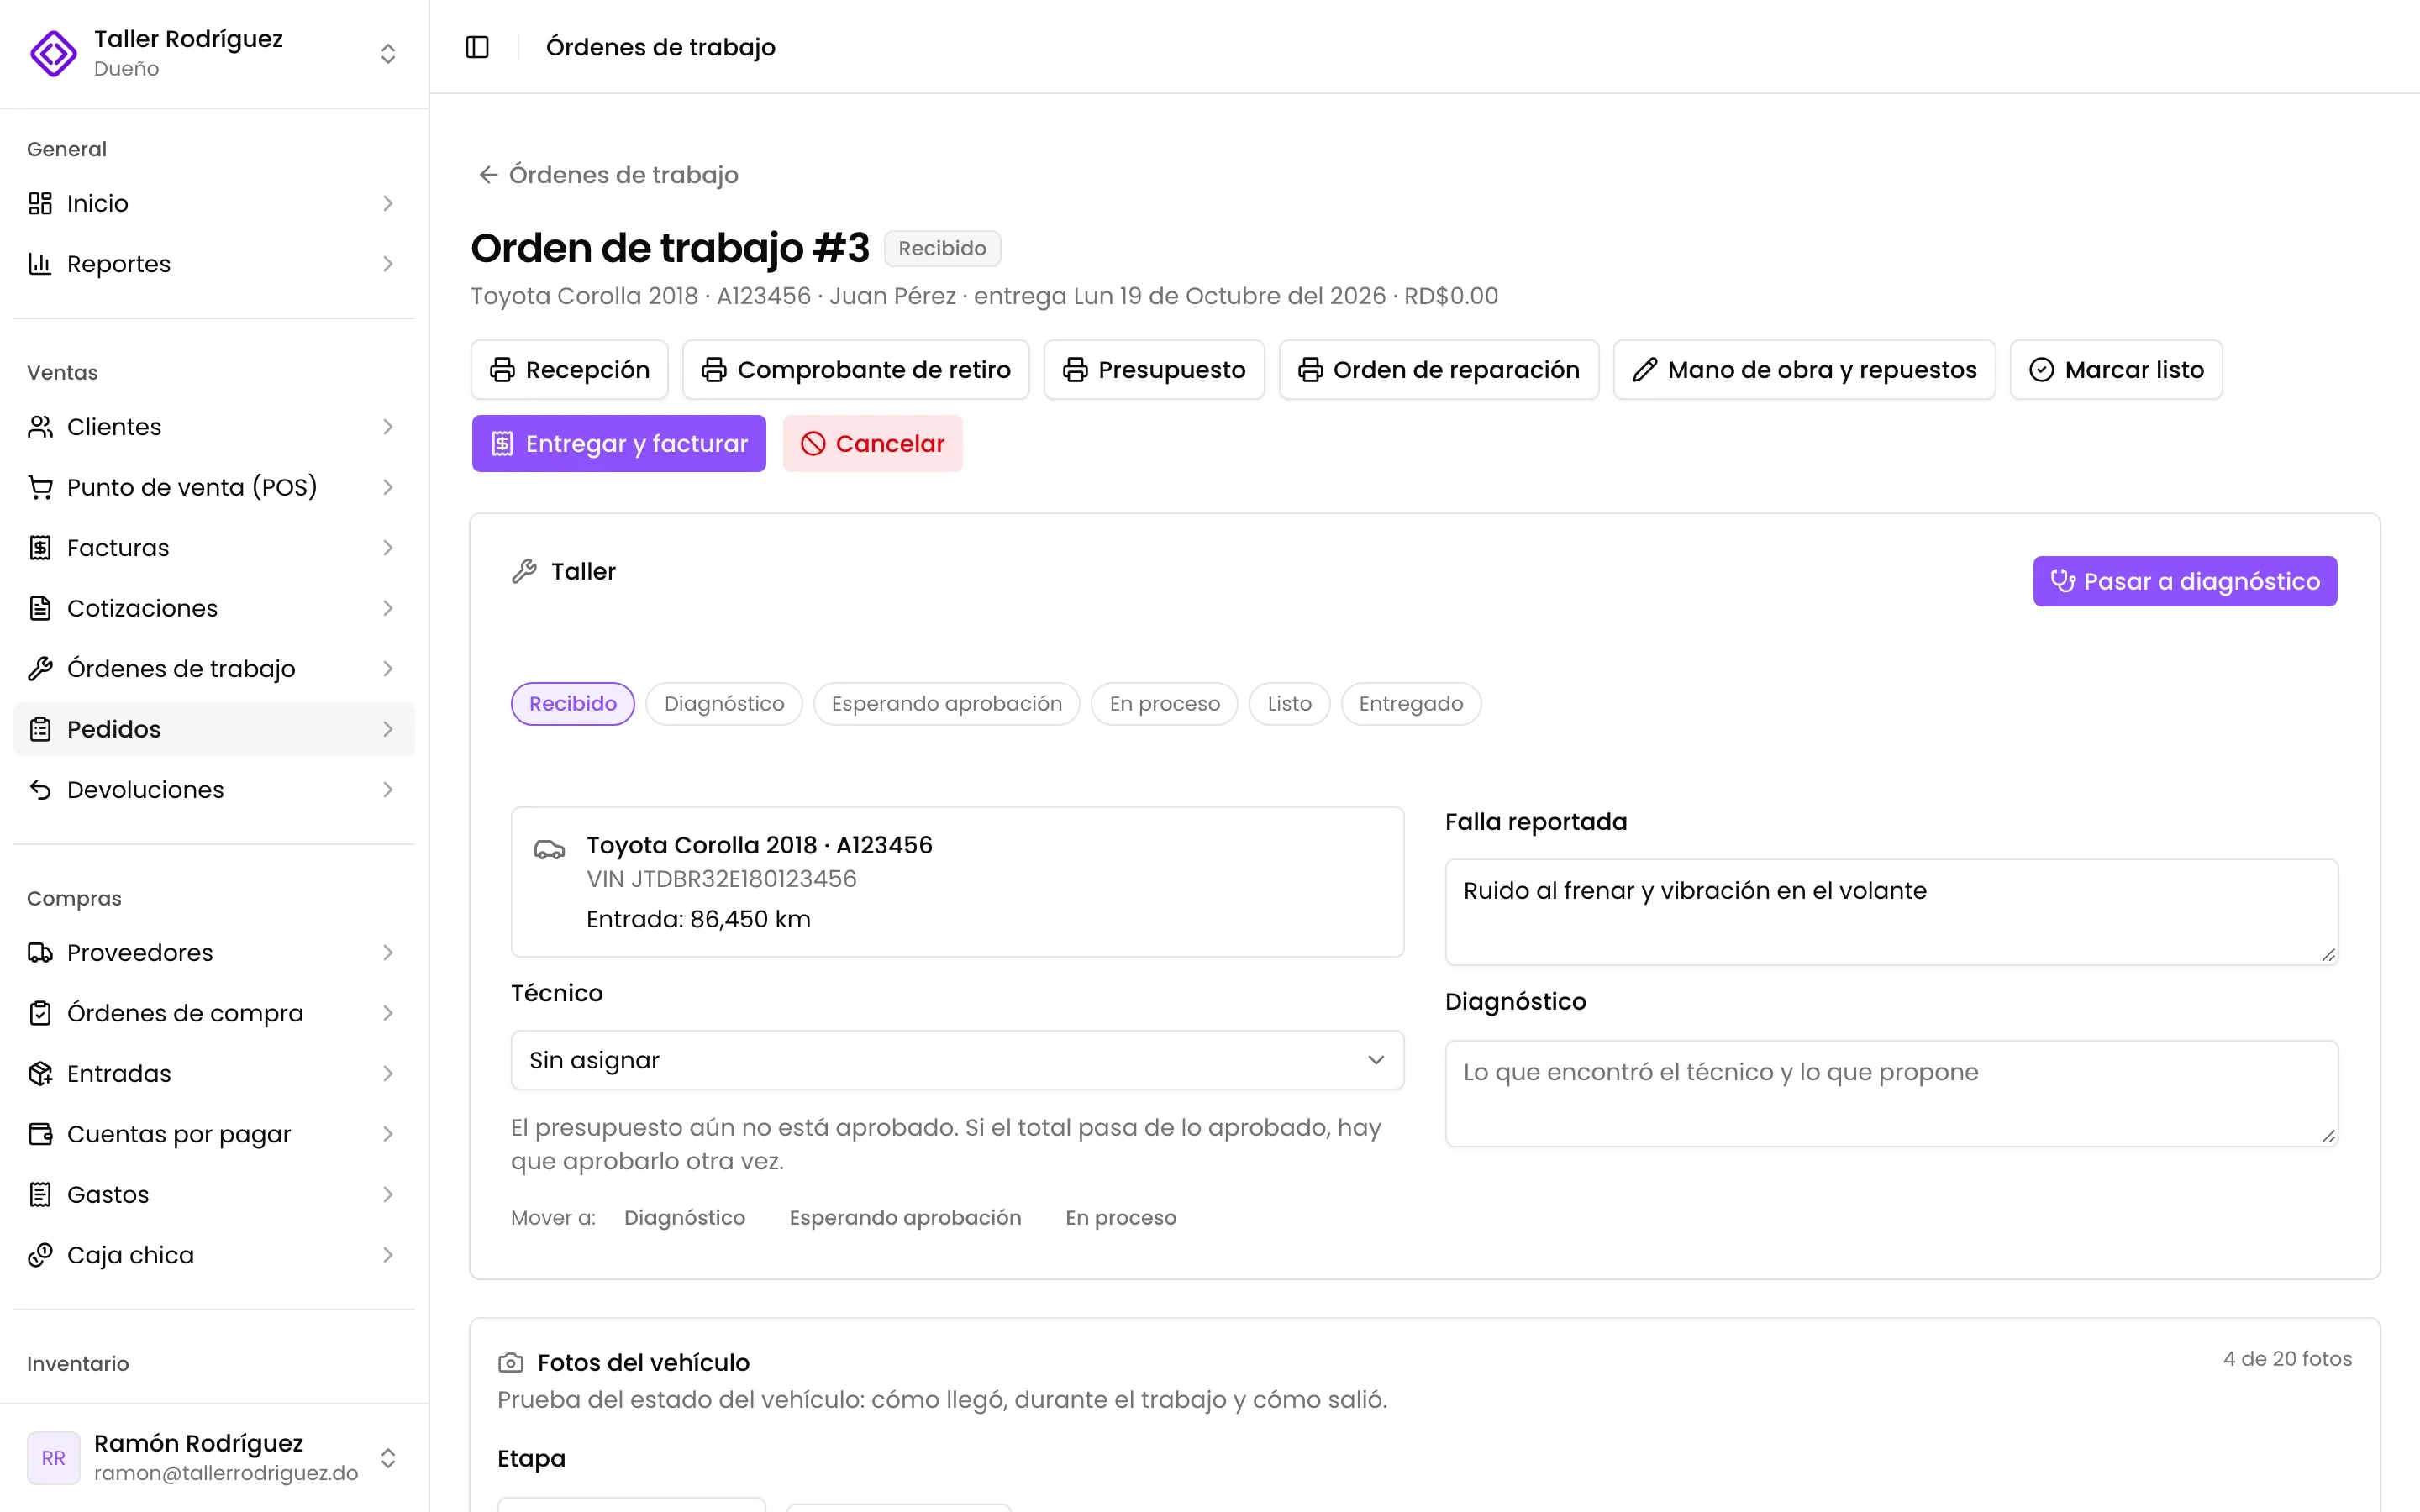Click the Entregar y facturar button
This screenshot has height=1512, width=2420.
pos(619,444)
